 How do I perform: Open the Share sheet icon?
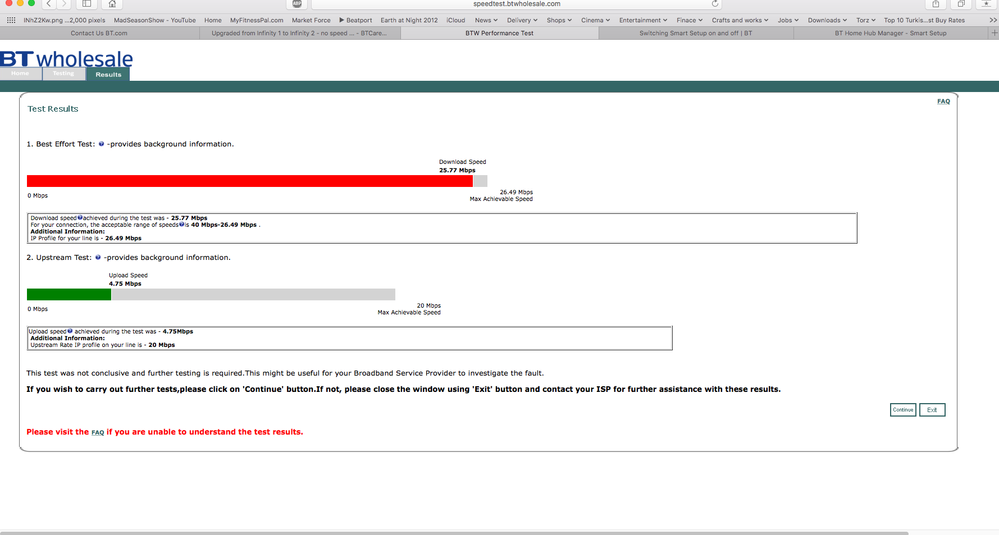pos(935,4)
